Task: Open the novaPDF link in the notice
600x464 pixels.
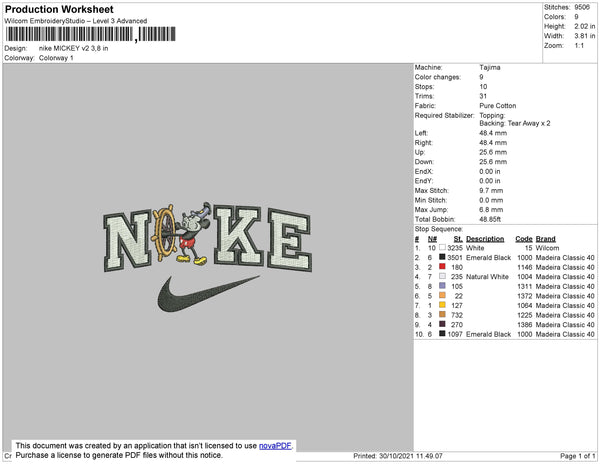Action: 275,446
